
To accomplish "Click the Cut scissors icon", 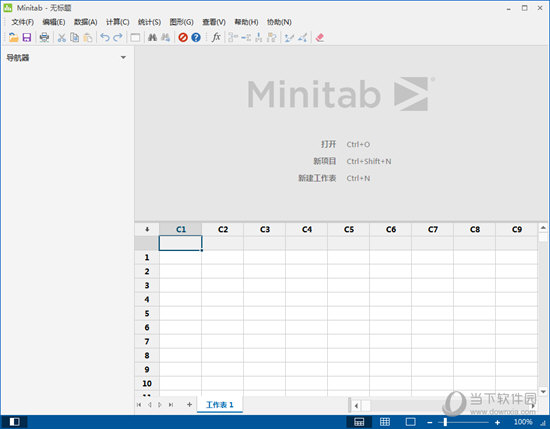I will 62,37.
